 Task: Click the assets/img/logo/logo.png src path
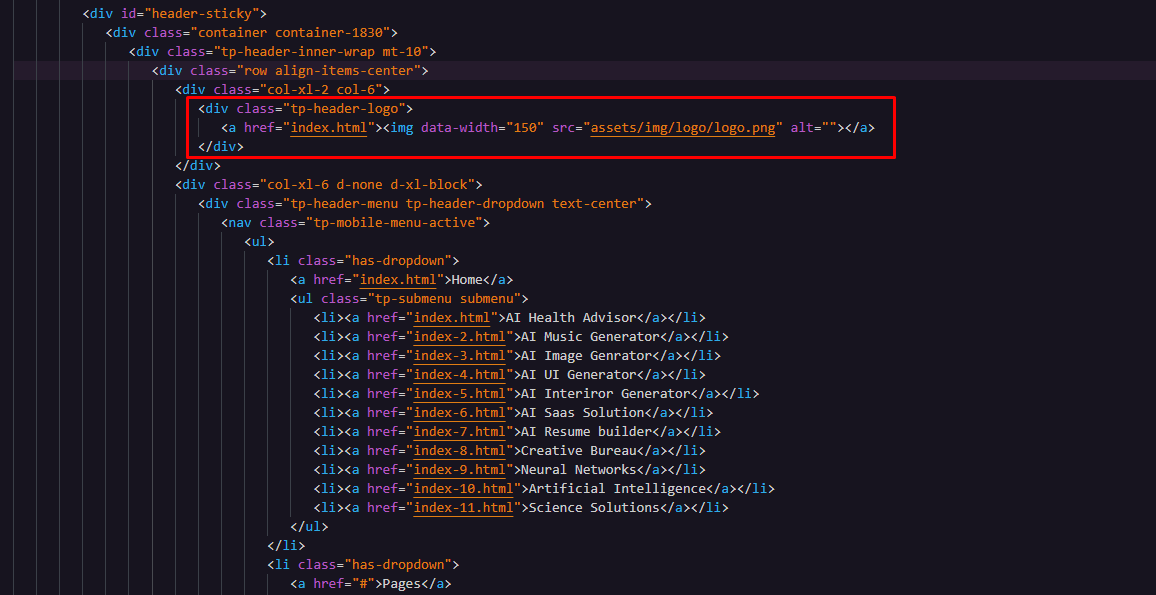683,128
